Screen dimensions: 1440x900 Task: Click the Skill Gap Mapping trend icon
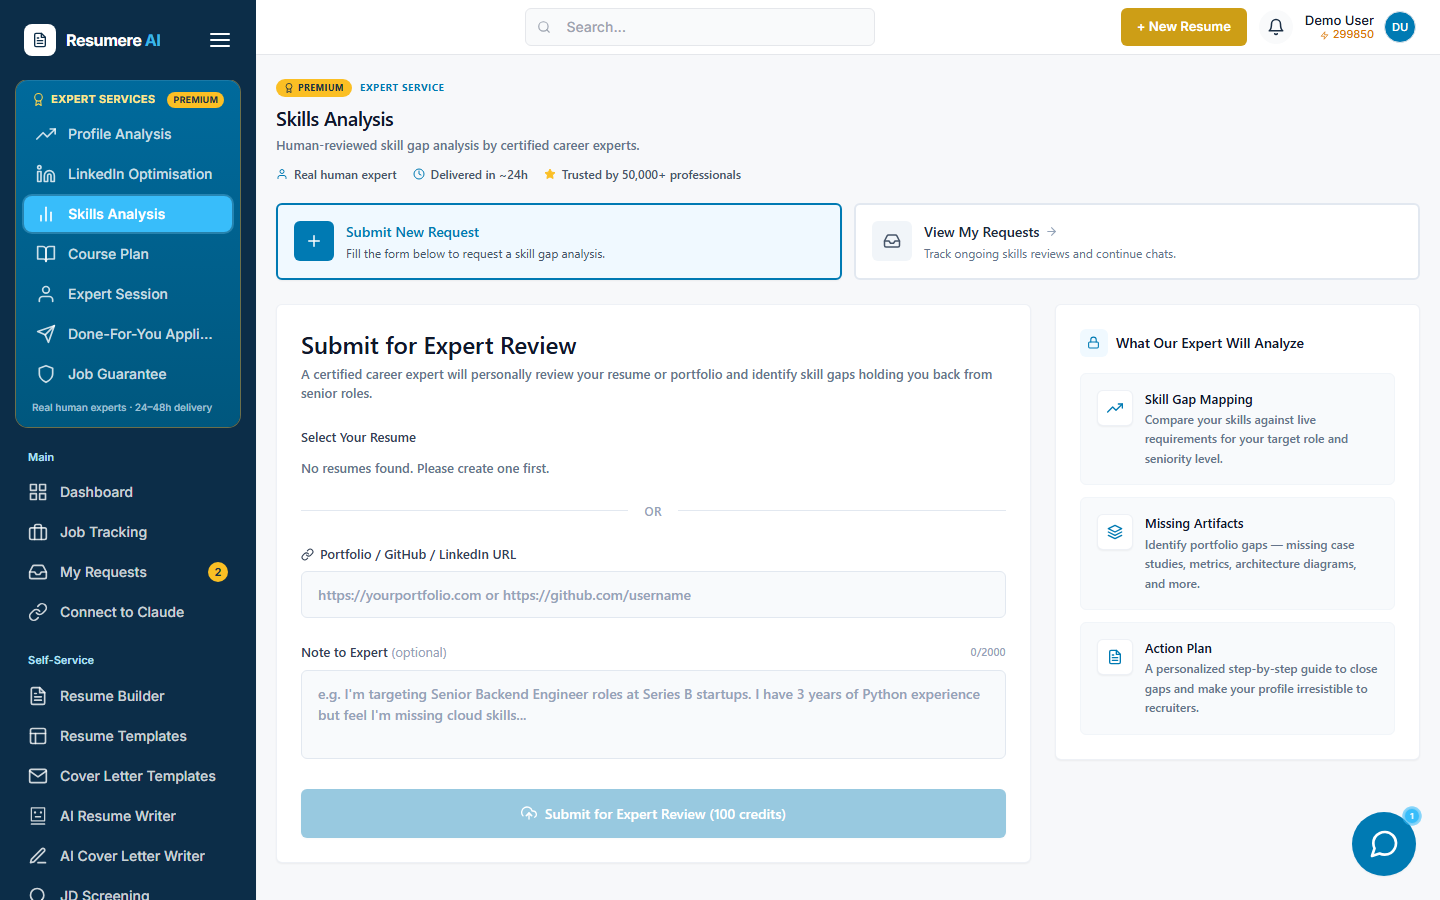pyautogui.click(x=1115, y=408)
